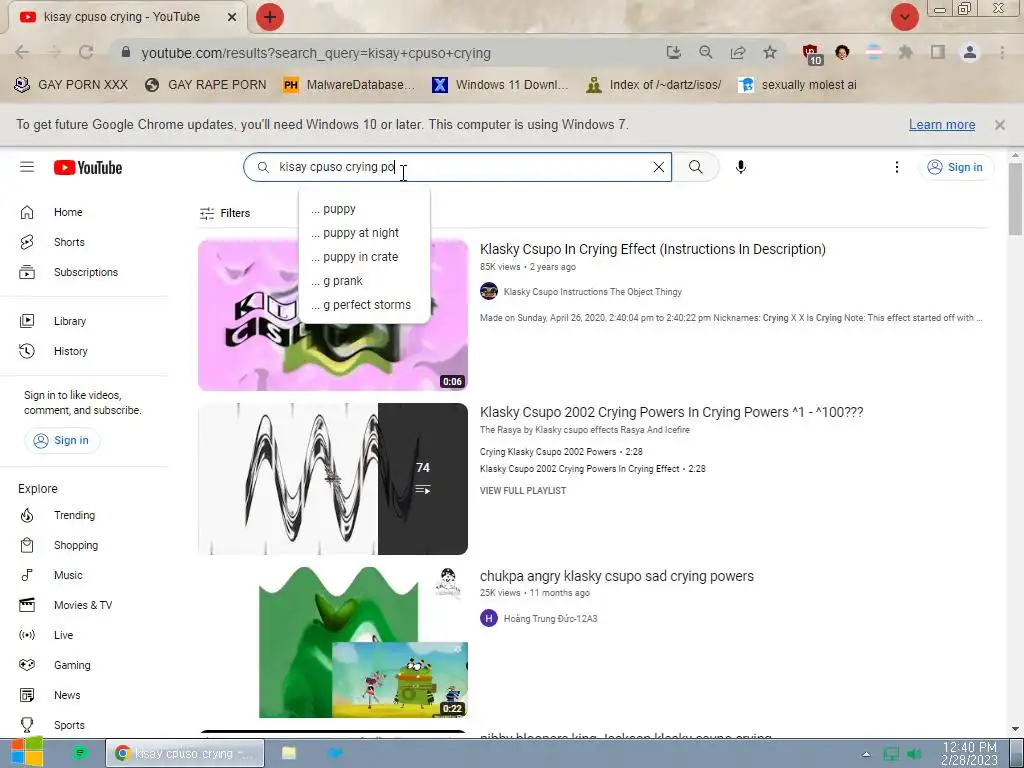Click the volume speaker icon in the system tray
The image size is (1024, 768).
point(914,754)
